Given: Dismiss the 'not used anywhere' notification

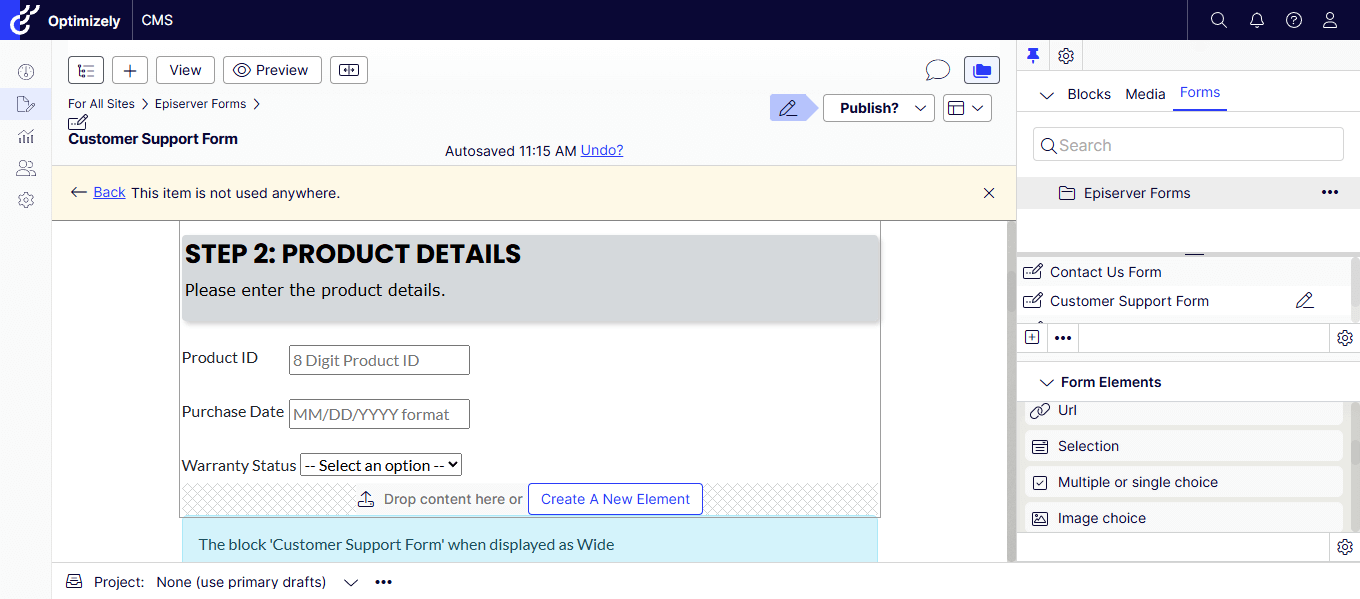Looking at the screenshot, I should 989,193.
